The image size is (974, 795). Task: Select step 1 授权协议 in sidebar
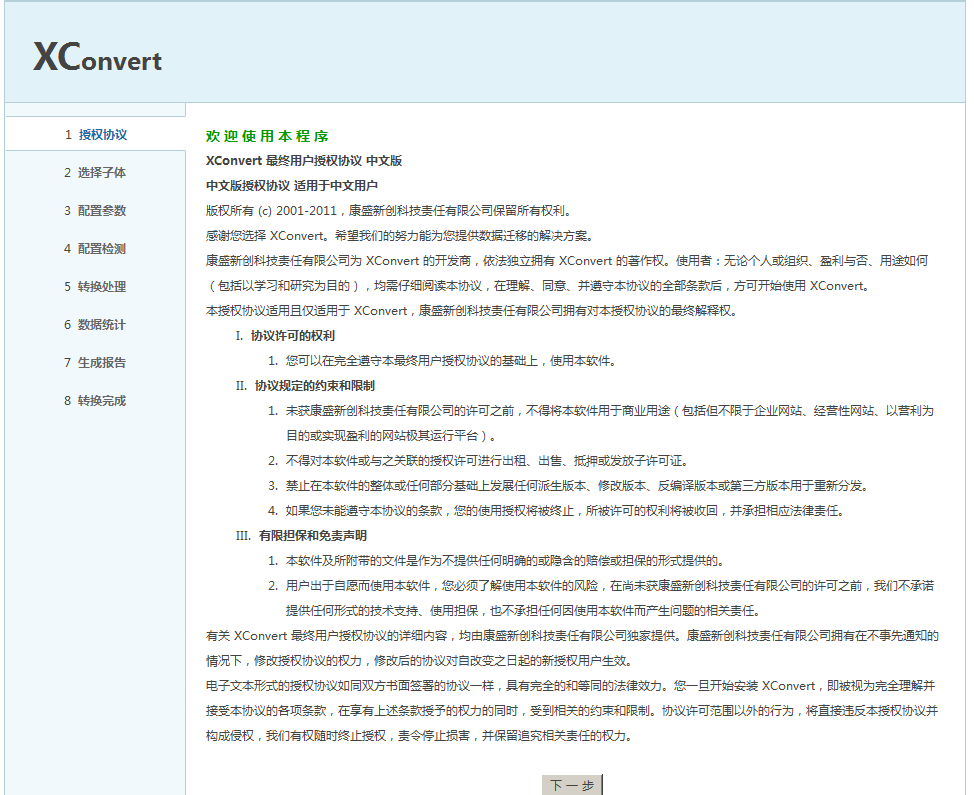(96, 135)
